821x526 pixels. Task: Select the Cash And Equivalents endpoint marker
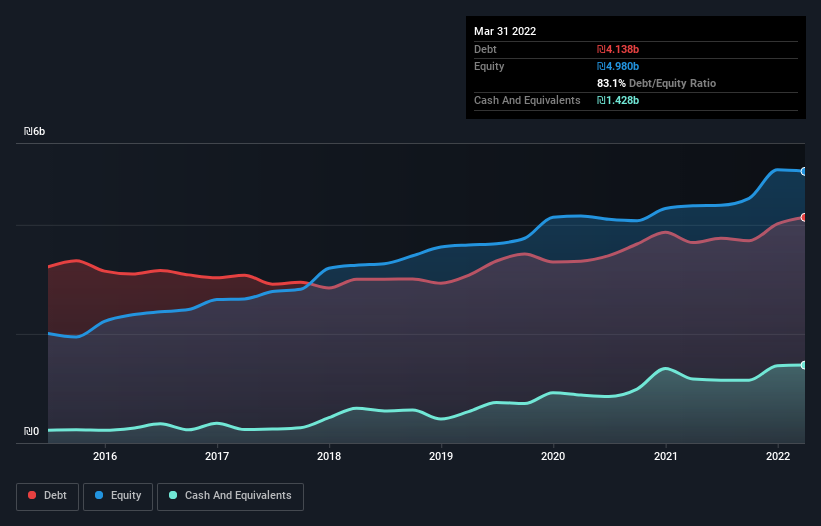[x=804, y=365]
